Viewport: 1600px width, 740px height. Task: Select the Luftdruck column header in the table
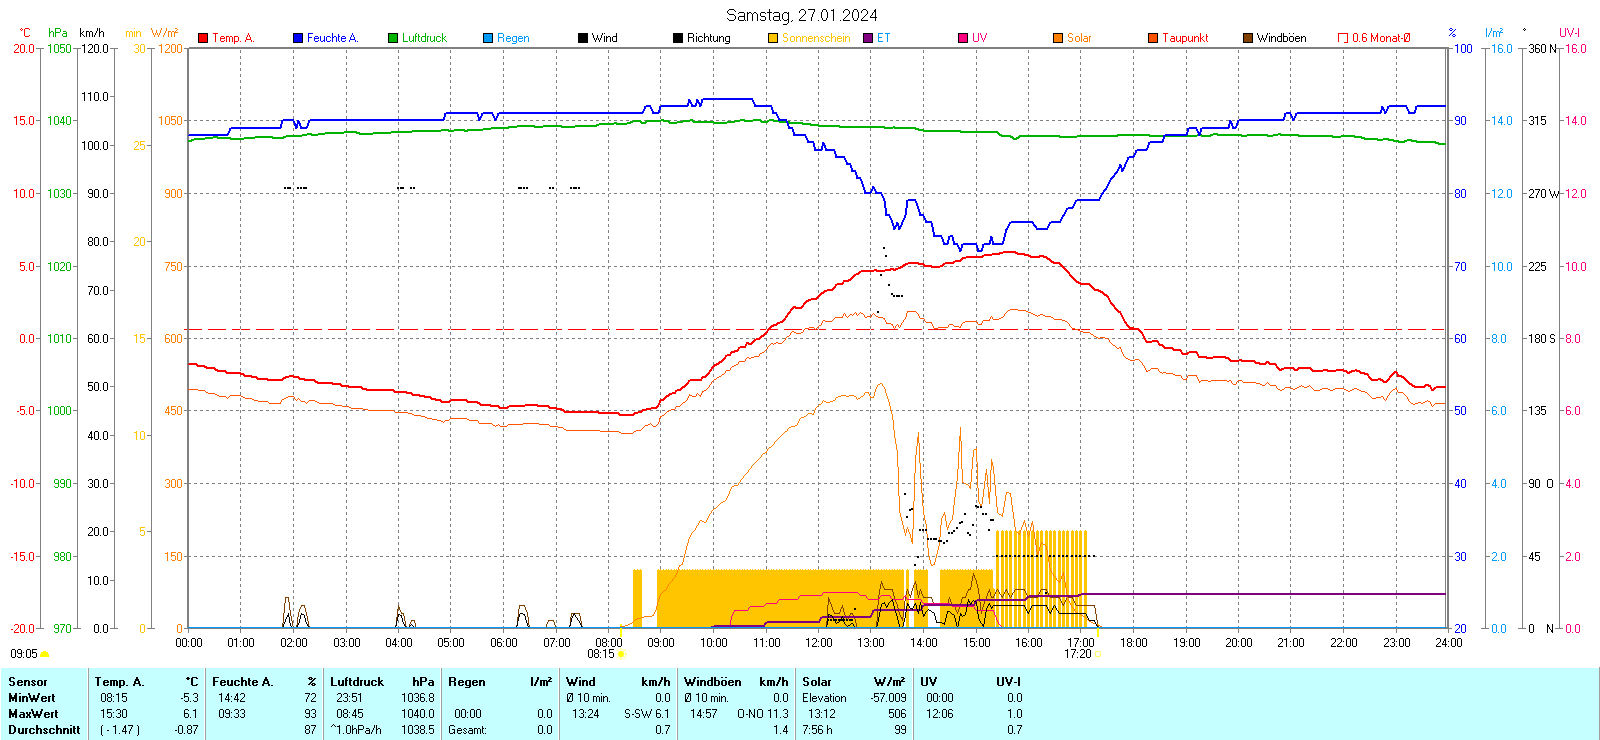coord(357,682)
